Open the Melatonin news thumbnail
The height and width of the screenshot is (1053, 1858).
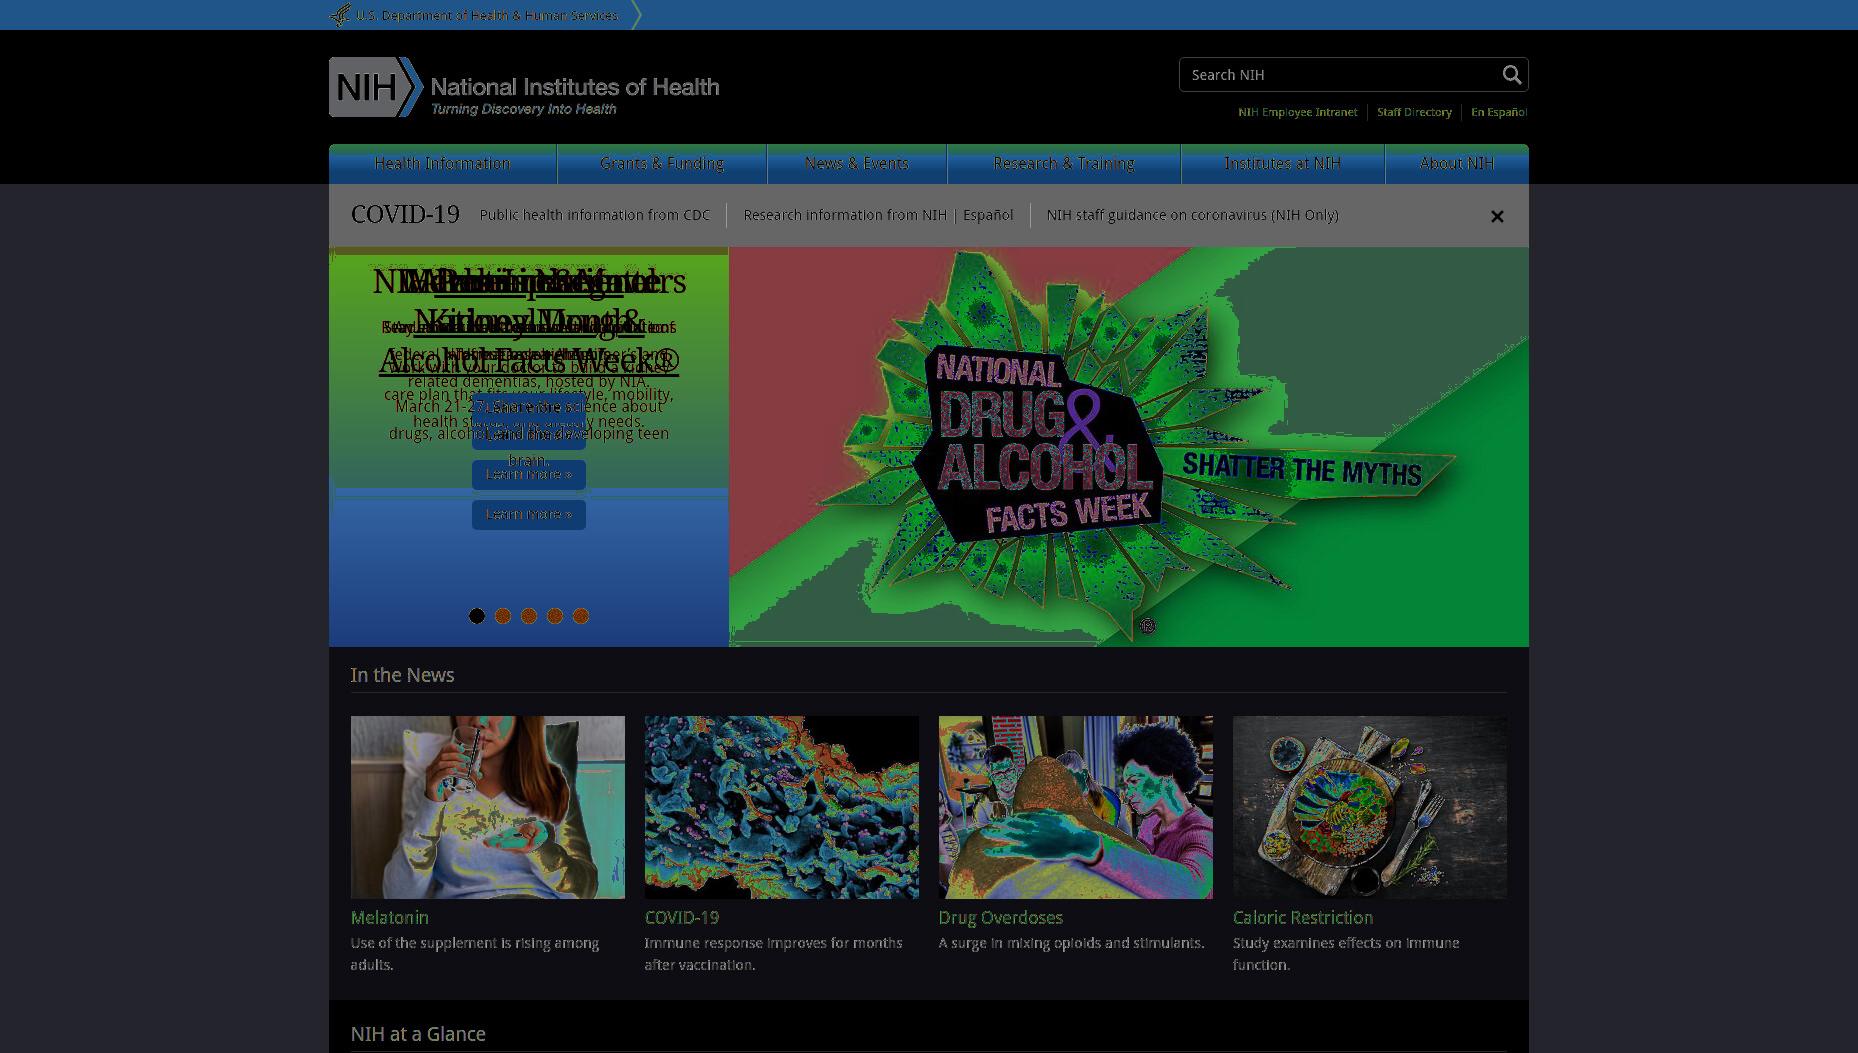click(488, 807)
